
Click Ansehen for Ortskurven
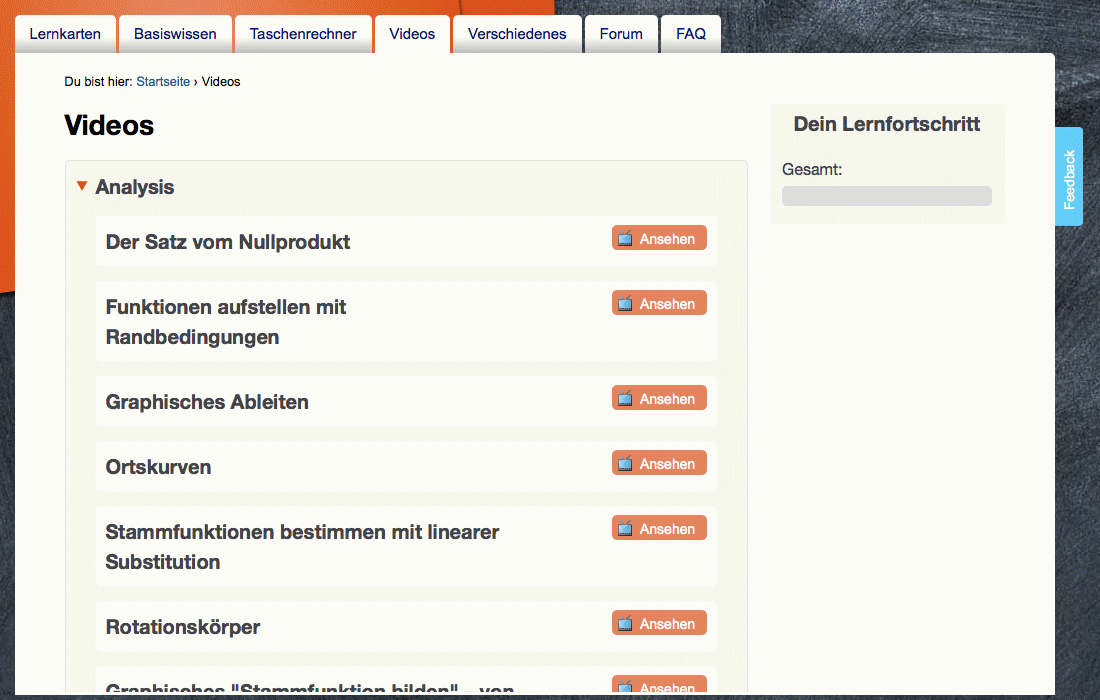pyautogui.click(x=659, y=464)
